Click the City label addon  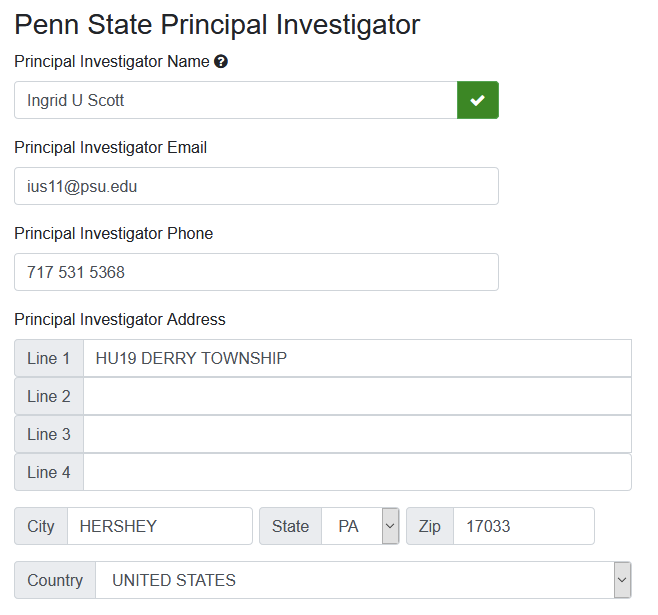(41, 526)
